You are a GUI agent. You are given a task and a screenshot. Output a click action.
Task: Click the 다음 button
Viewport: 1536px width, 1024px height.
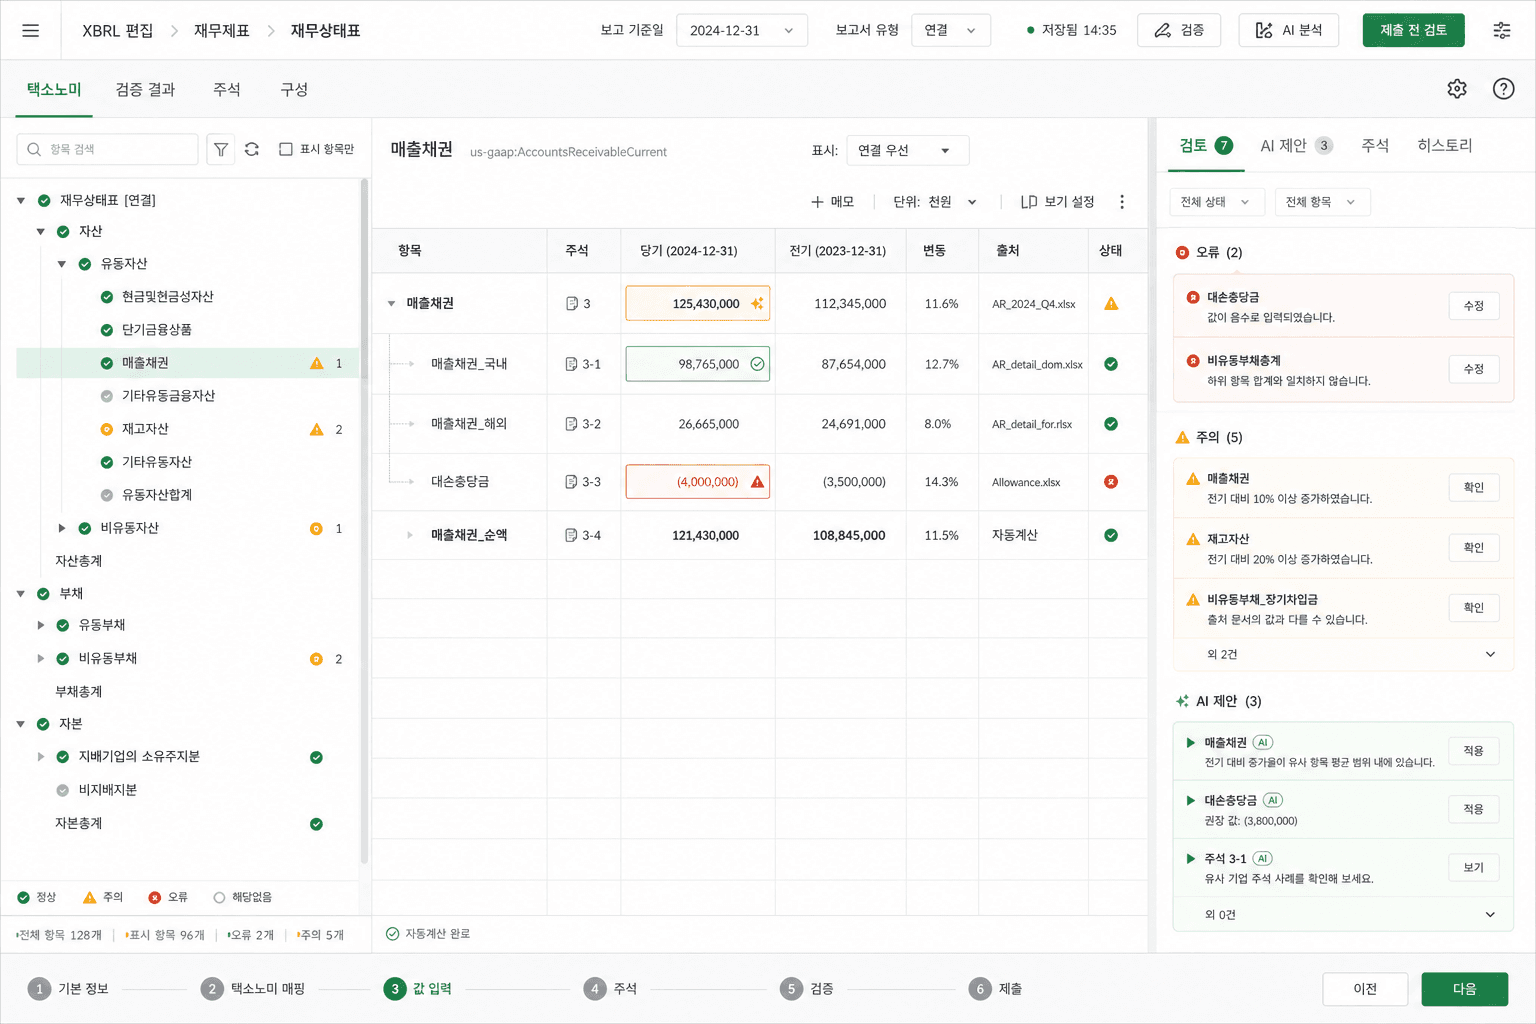click(x=1464, y=989)
